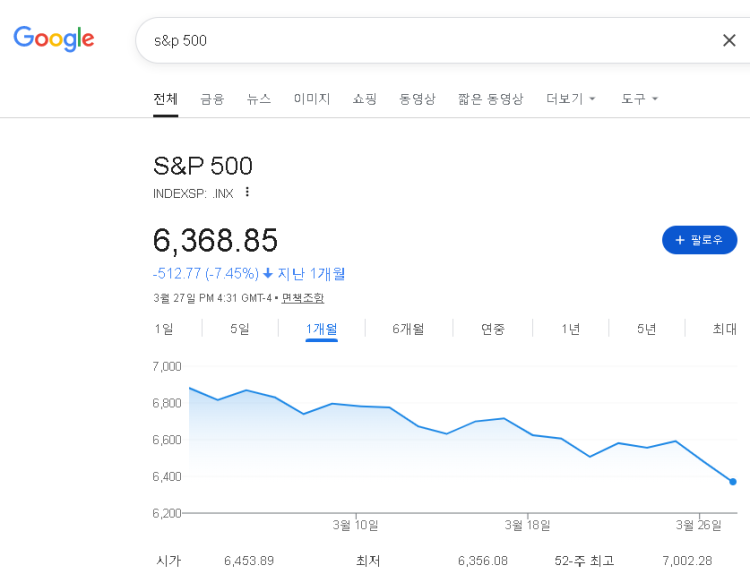
Task: Open the 면책조항 disclaimer link
Action: [302, 298]
